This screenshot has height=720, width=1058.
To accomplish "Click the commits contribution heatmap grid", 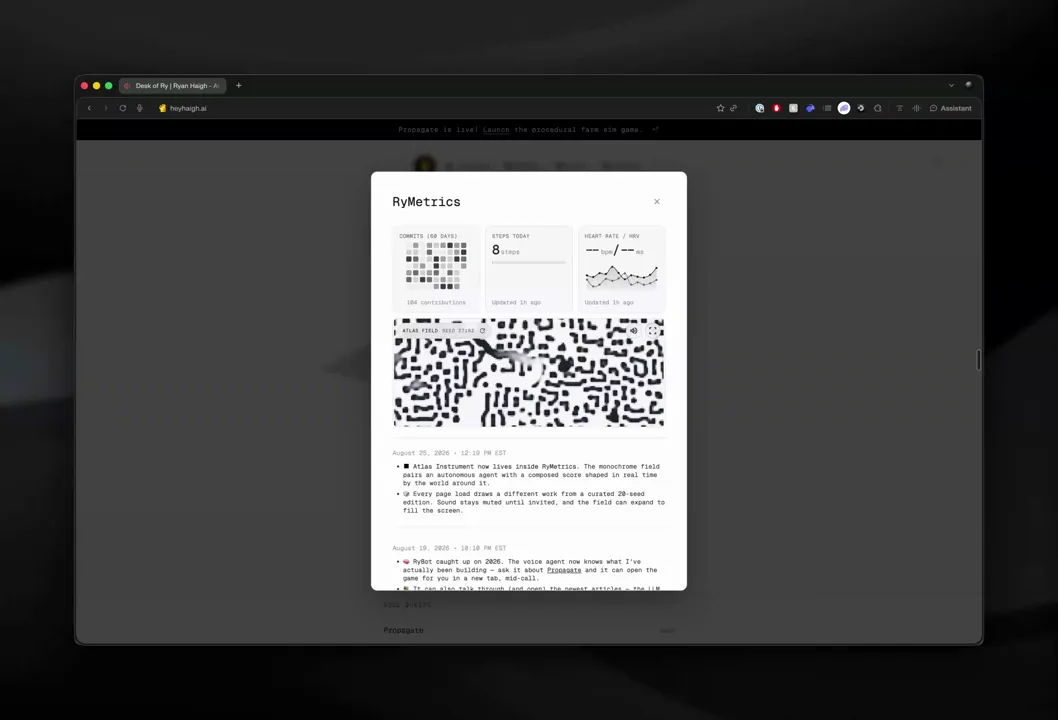I will 436,266.
